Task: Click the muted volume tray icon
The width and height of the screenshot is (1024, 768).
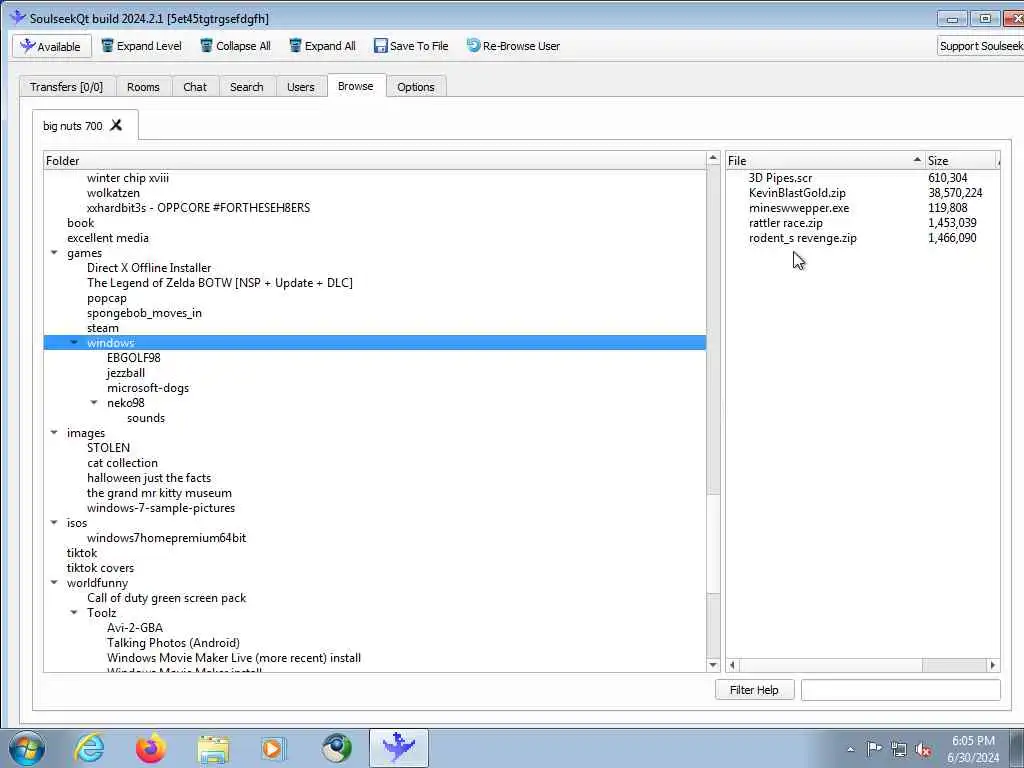Action: coord(923,749)
